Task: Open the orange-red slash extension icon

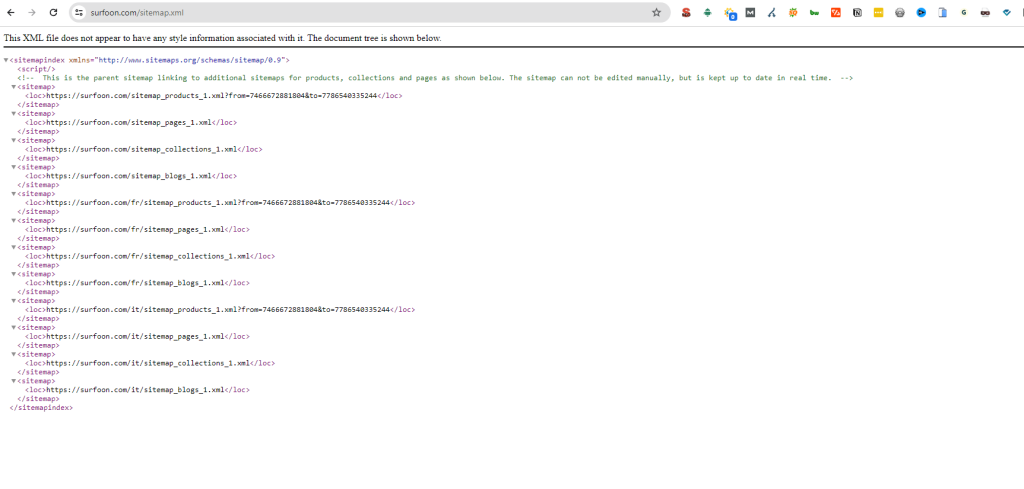Action: point(836,13)
